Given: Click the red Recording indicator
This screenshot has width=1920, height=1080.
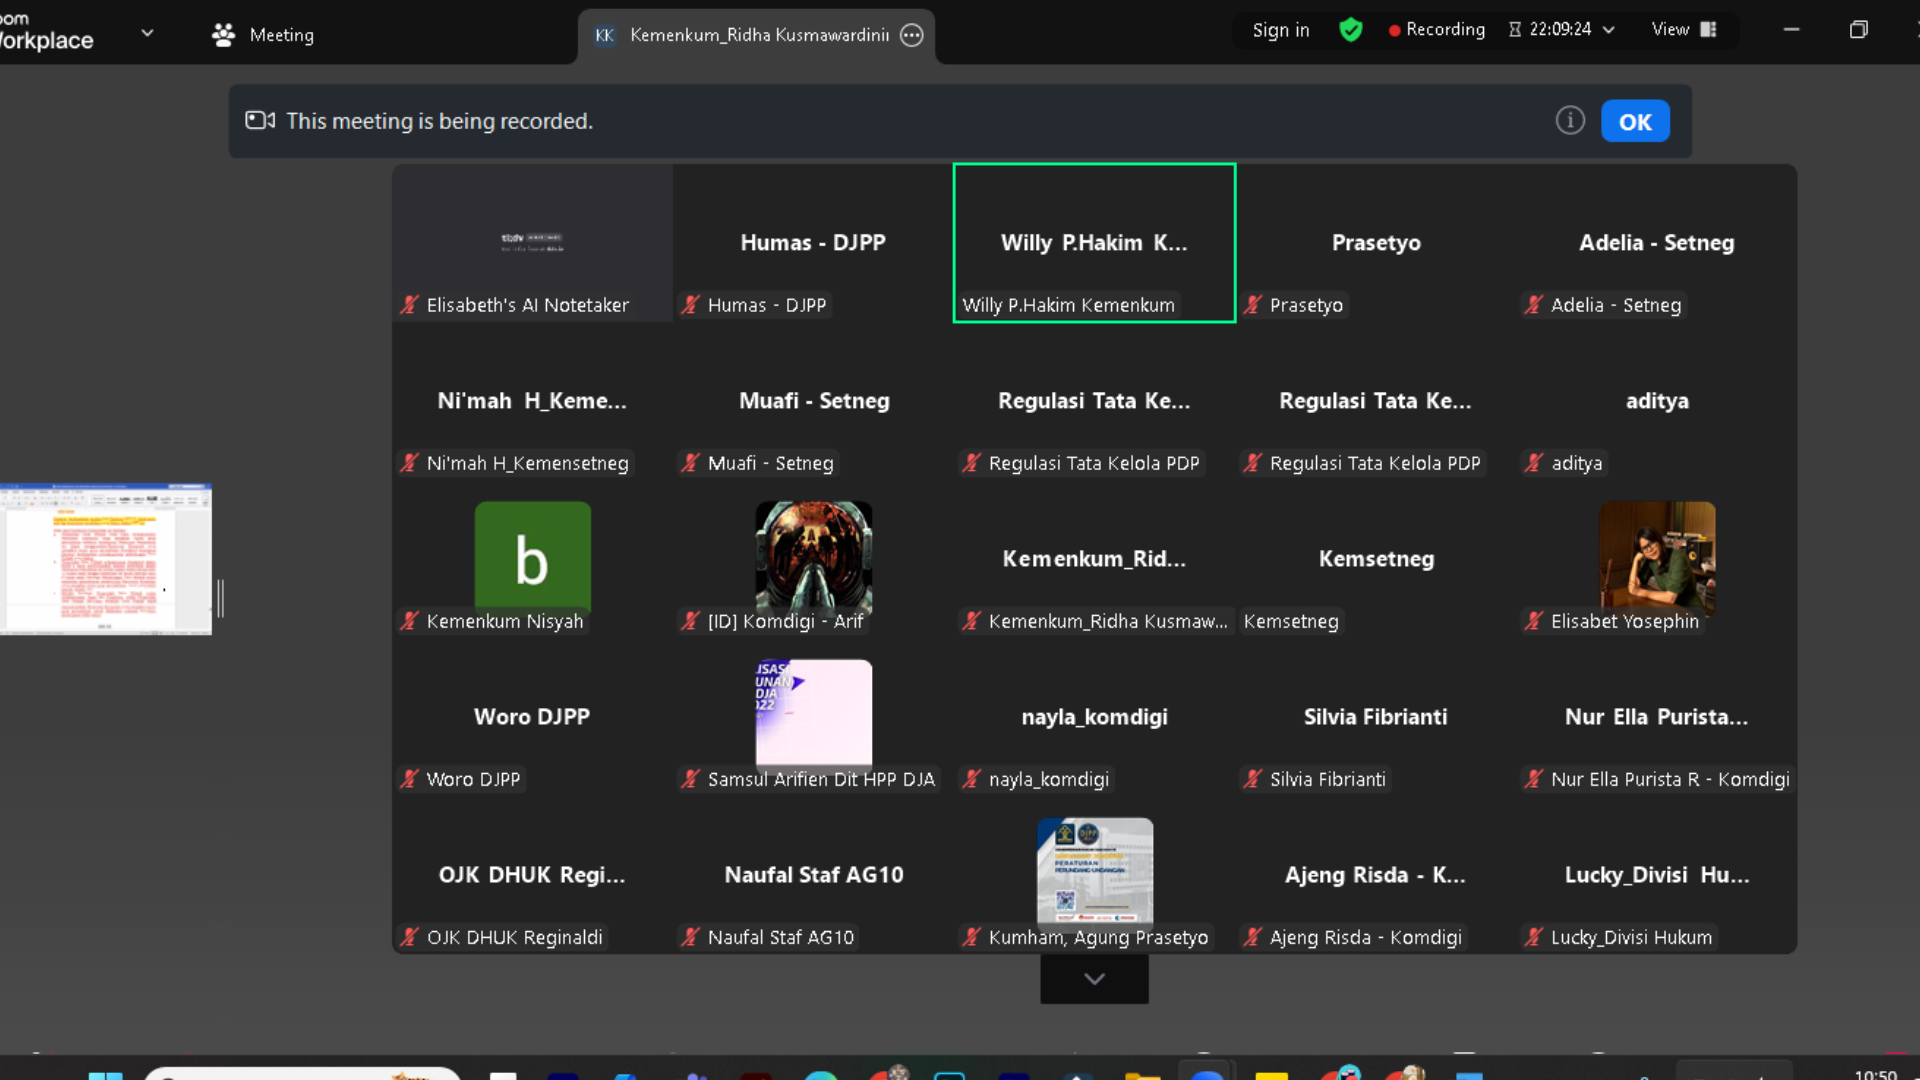Looking at the screenshot, I should coord(1436,30).
